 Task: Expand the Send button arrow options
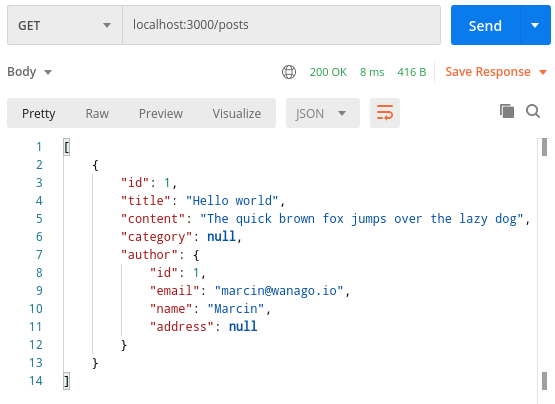tap(535, 25)
